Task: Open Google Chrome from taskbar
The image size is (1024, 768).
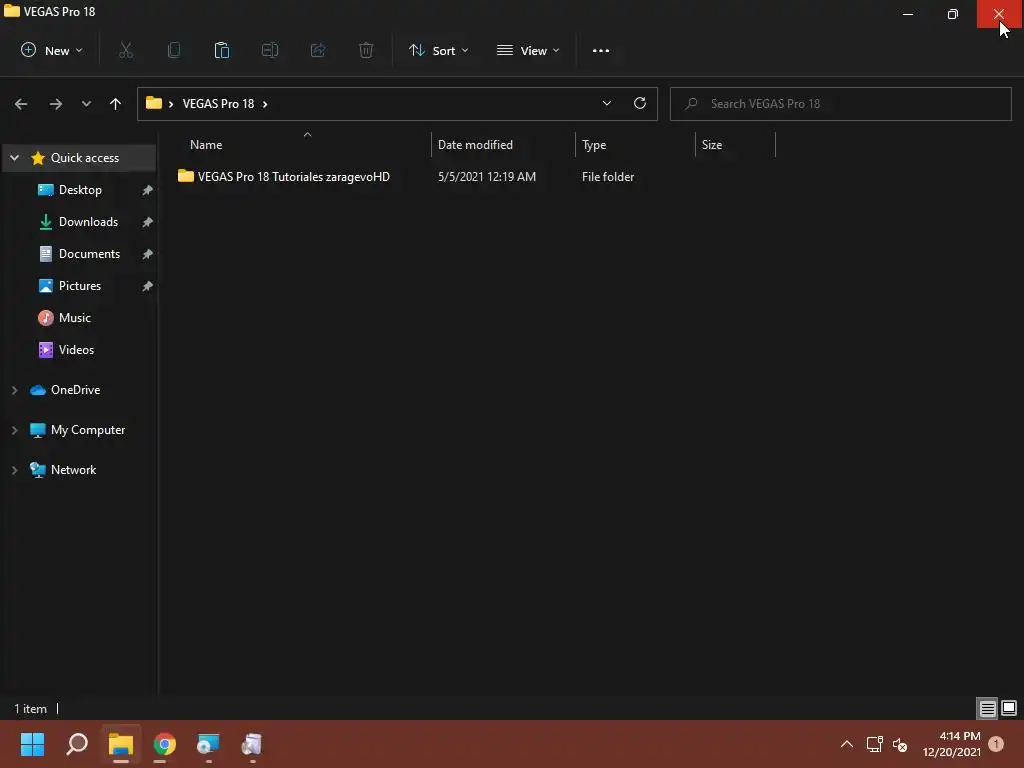Action: click(165, 744)
